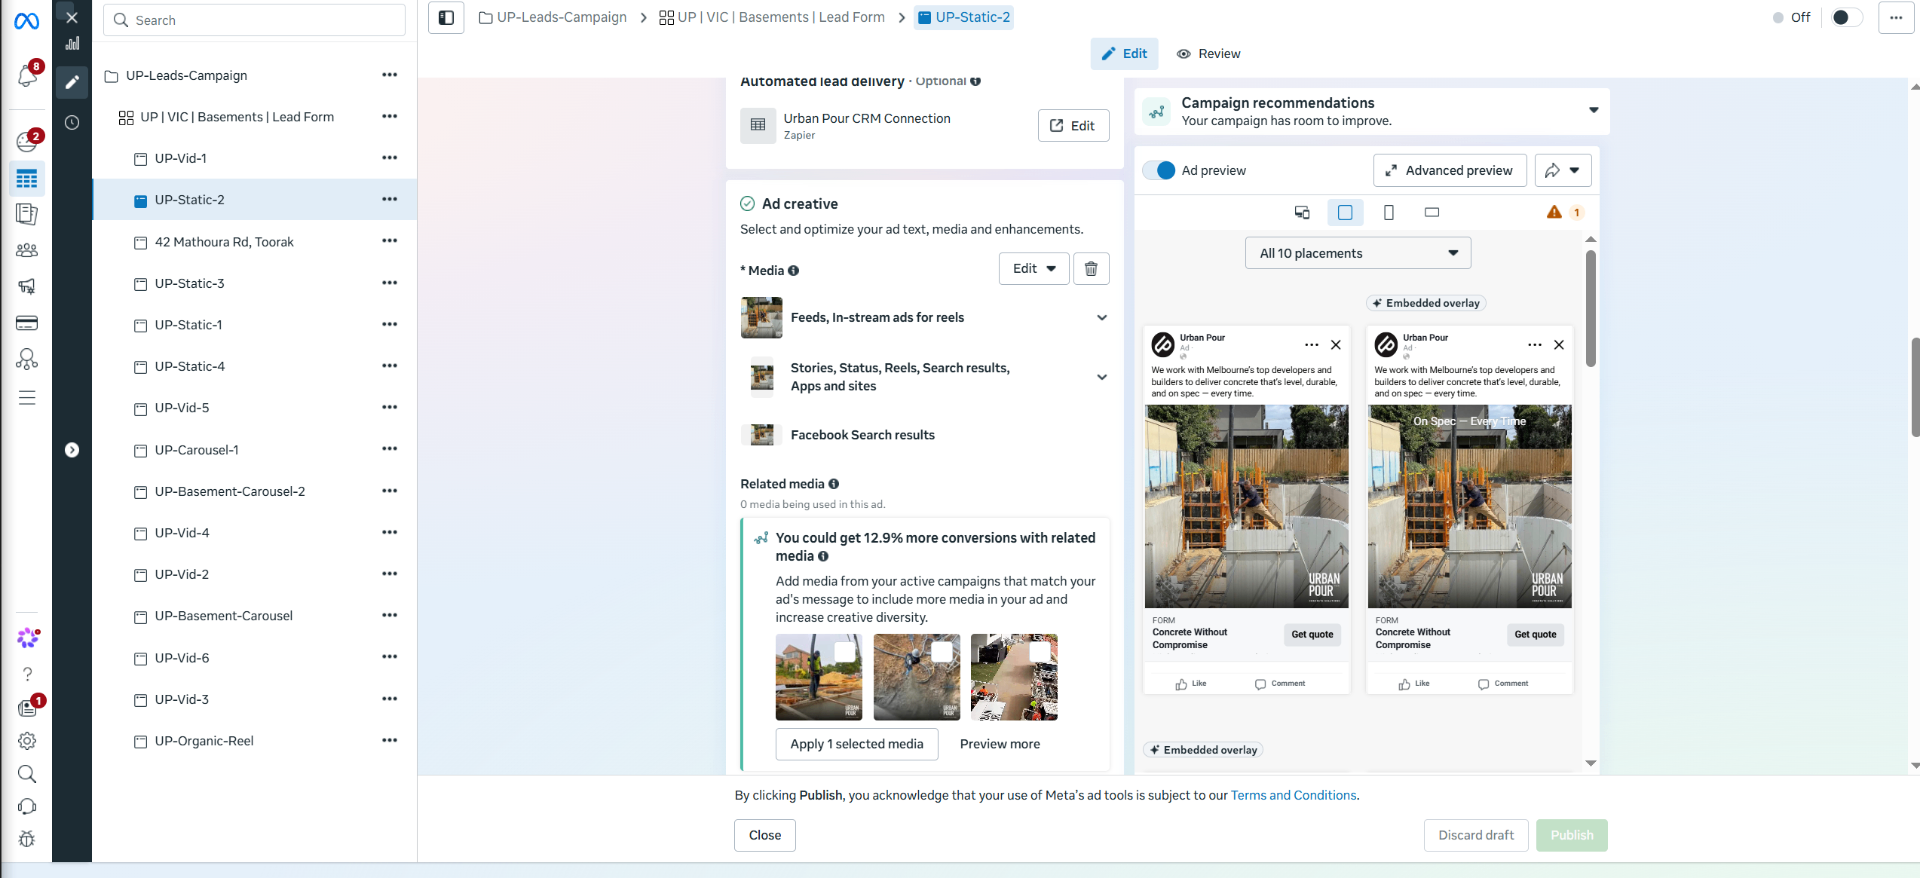Open the audiences people icon

point(27,250)
